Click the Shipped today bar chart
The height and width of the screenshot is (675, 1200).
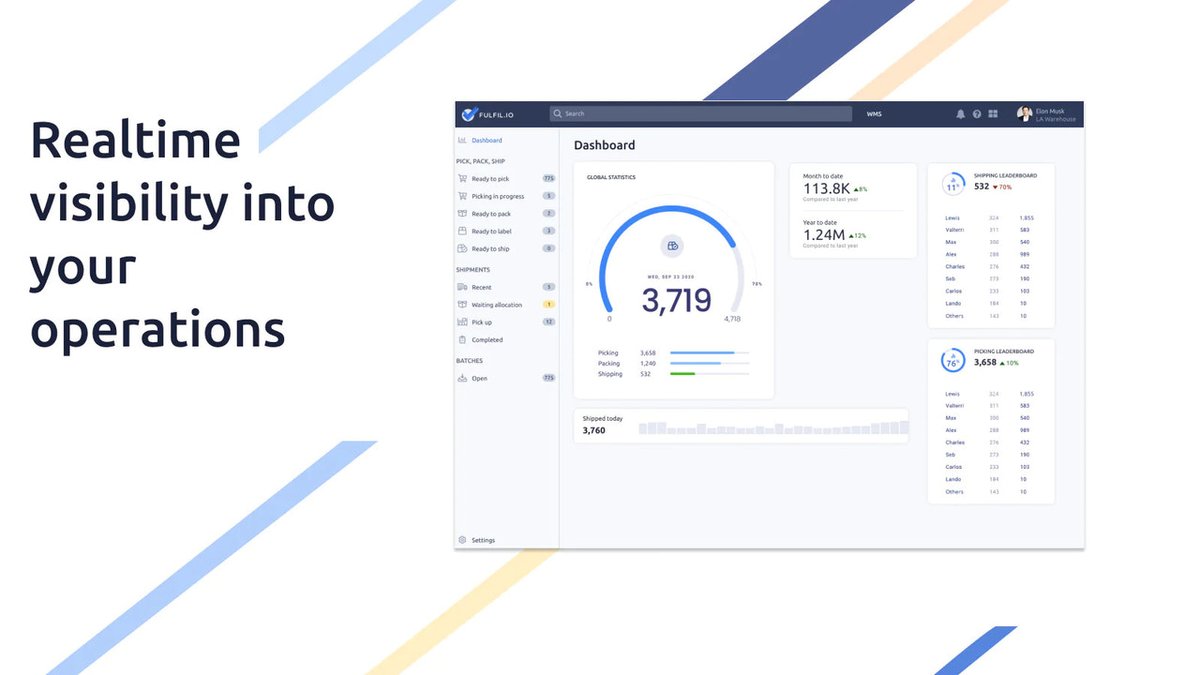pos(773,427)
